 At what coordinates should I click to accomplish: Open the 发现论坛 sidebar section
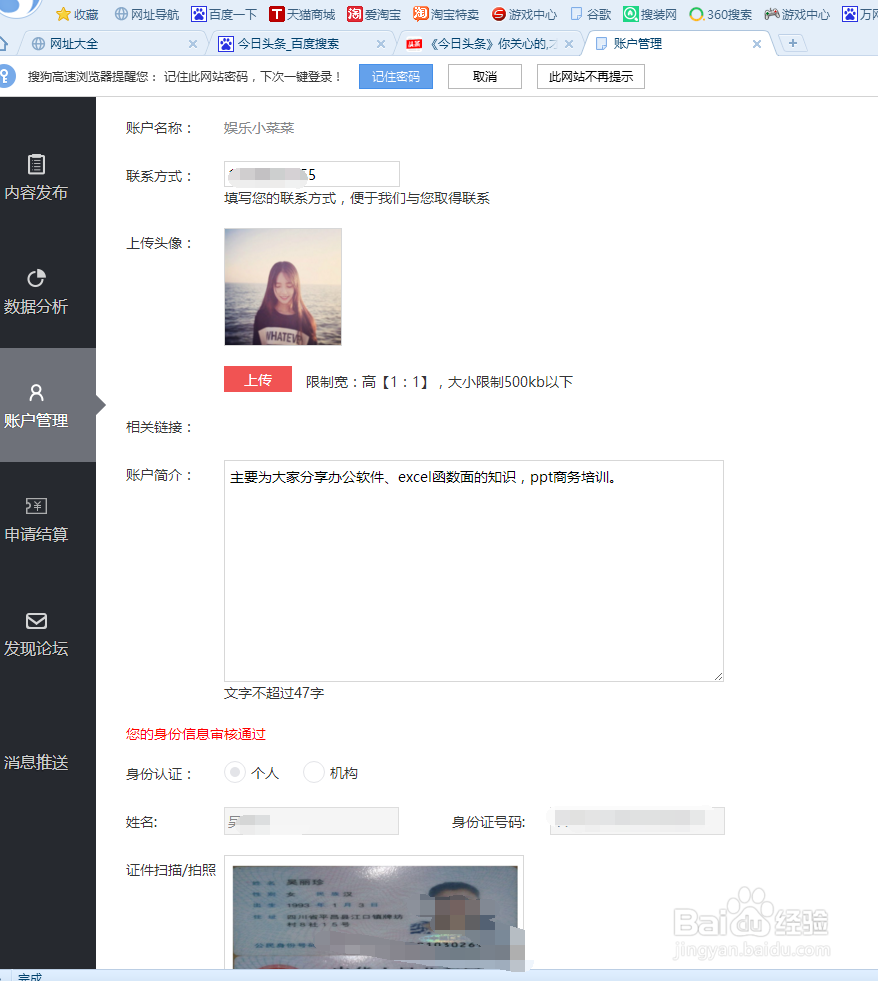37,633
